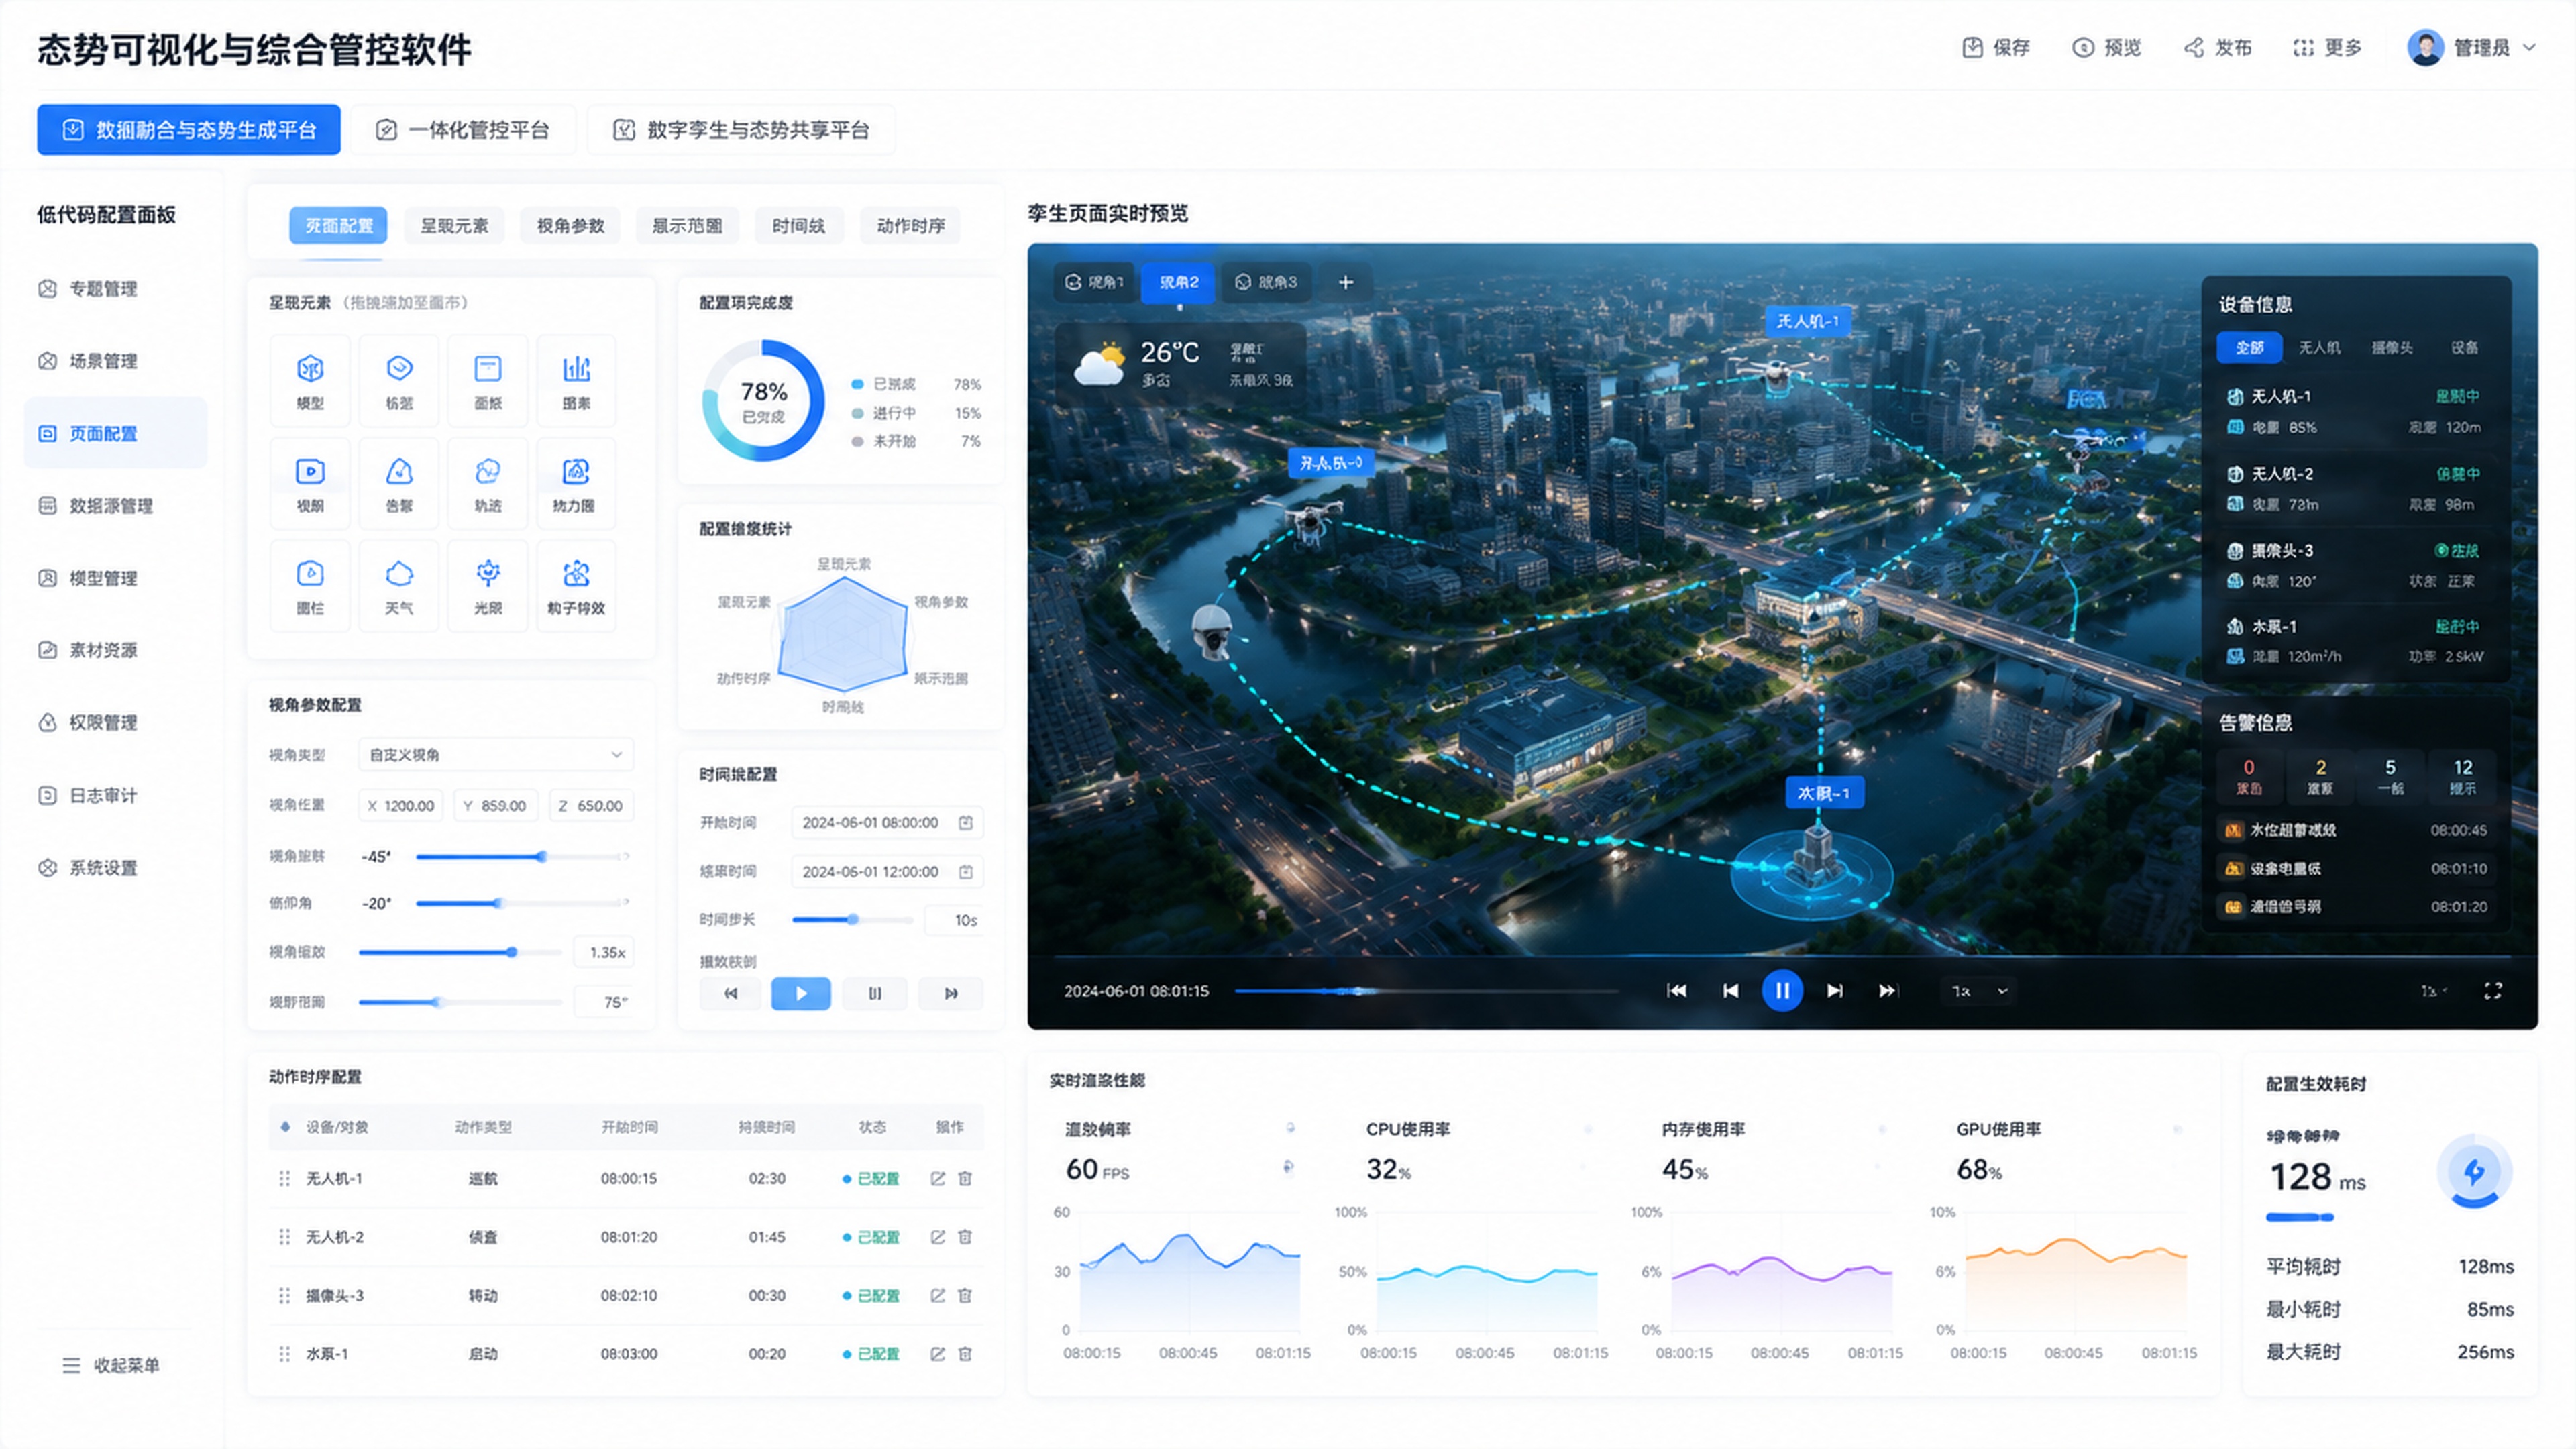Click the calendar icon for 开始时间
This screenshot has height=1449, width=2576.
point(966,823)
